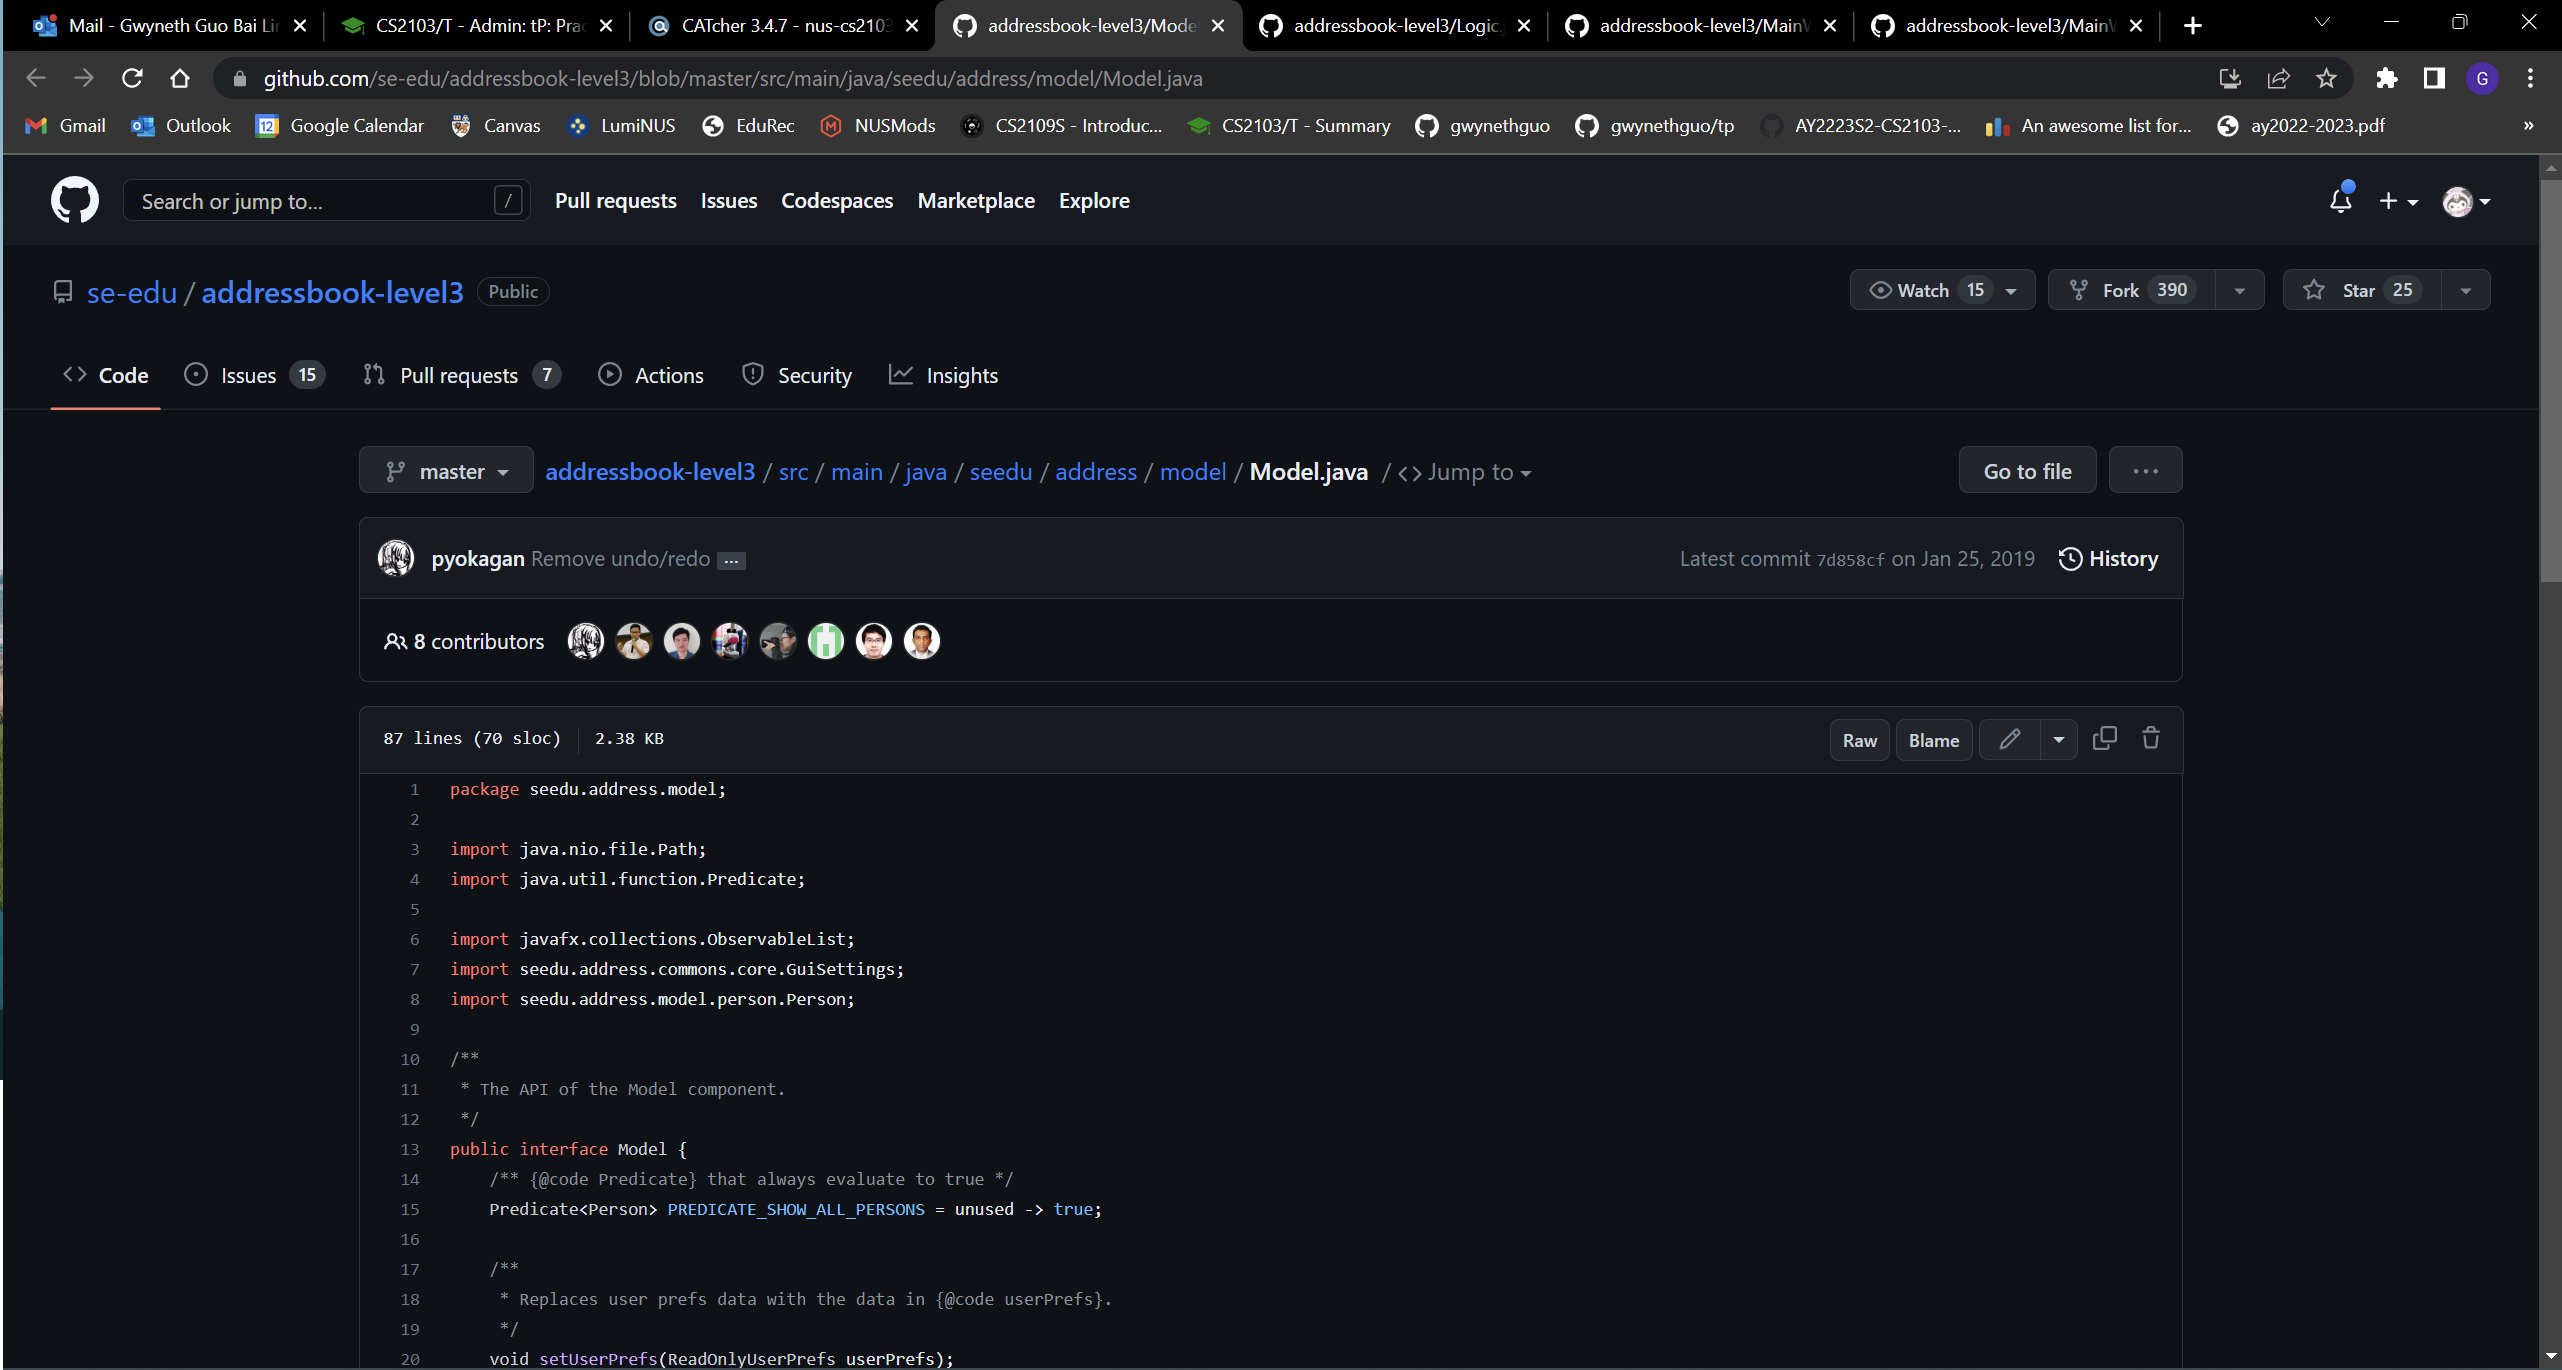Open the Fork options dropdown arrow
This screenshot has width=2562, height=1370.
coord(2239,291)
